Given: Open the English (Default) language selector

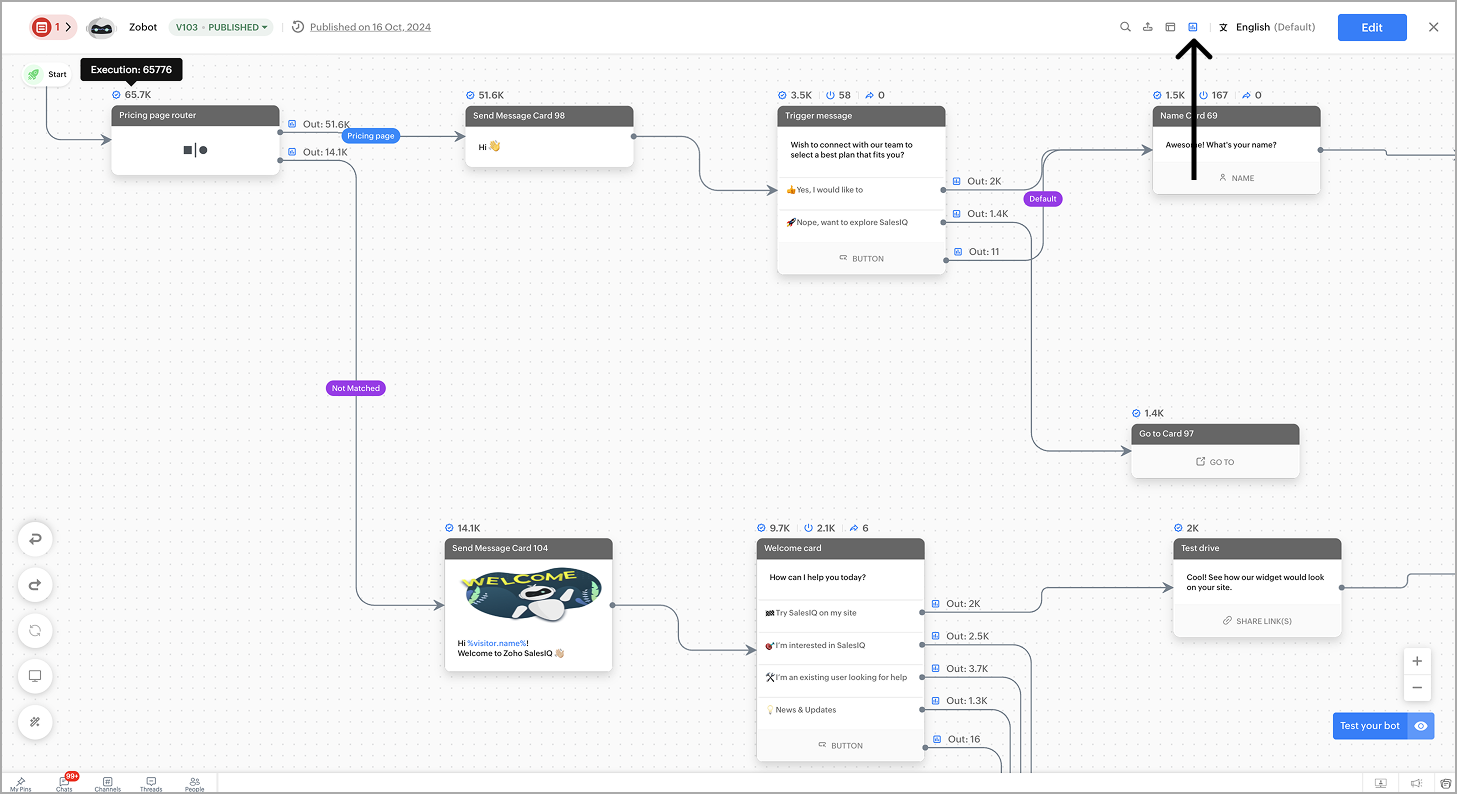Looking at the screenshot, I should [x=1267, y=27].
